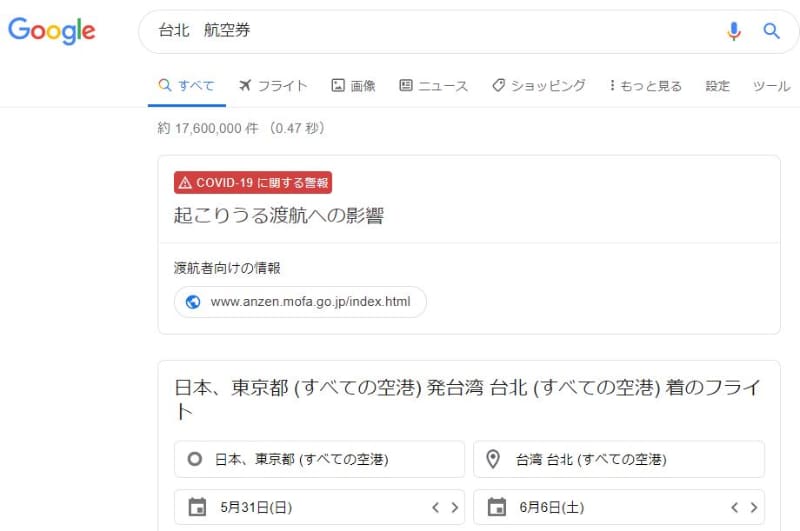Image resolution: width=800 pixels, height=531 pixels.
Task: Edit destination field 台湾 台北 (すべての空港)
Action: [619, 459]
